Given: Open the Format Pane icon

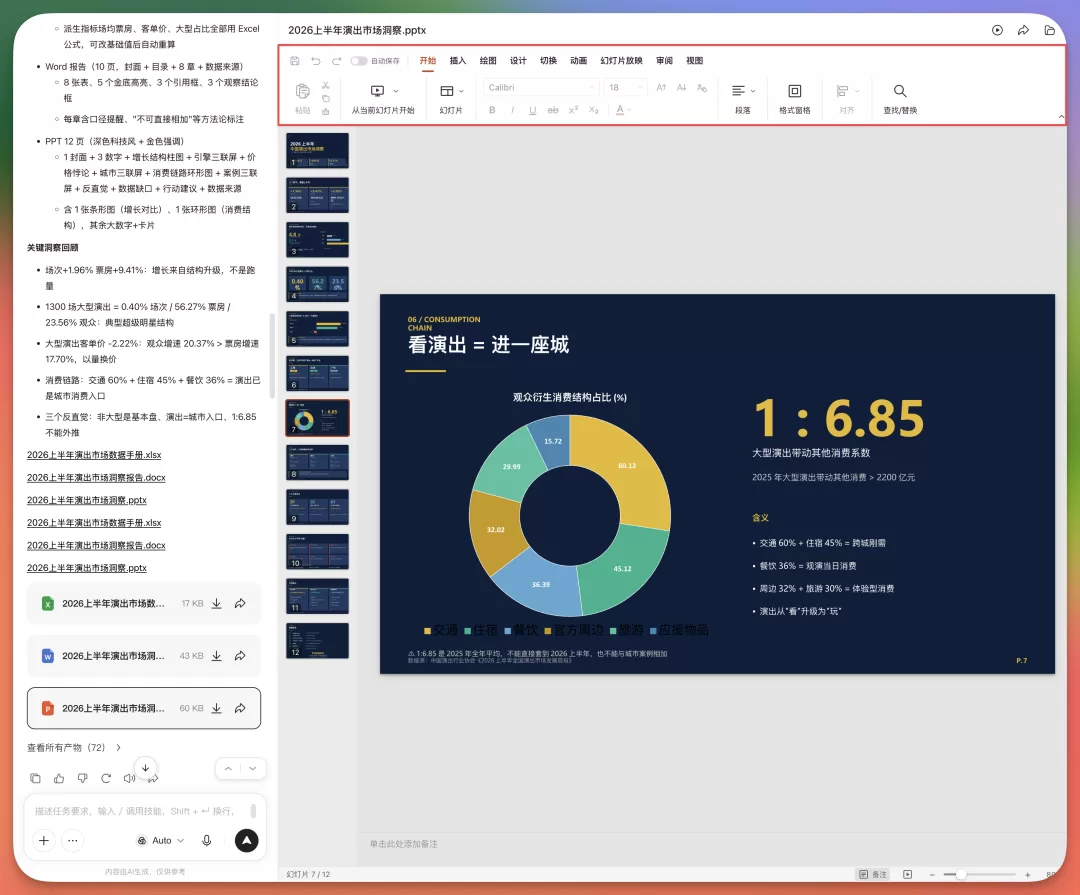Looking at the screenshot, I should (x=794, y=91).
